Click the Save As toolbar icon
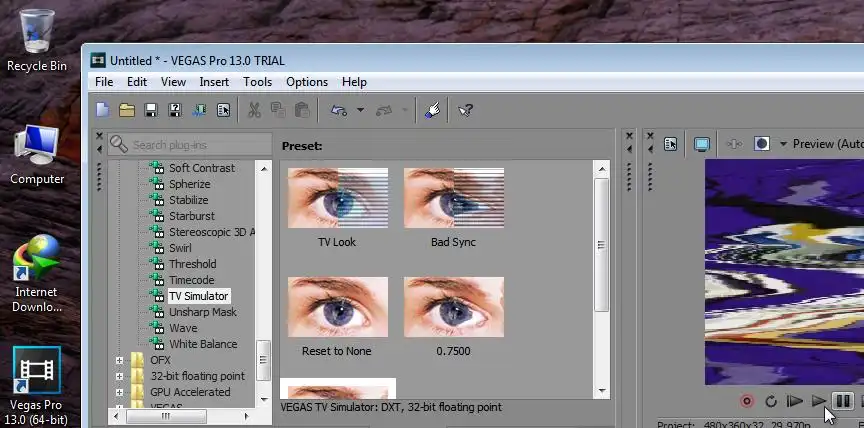The width and height of the screenshot is (864, 428). (x=175, y=110)
